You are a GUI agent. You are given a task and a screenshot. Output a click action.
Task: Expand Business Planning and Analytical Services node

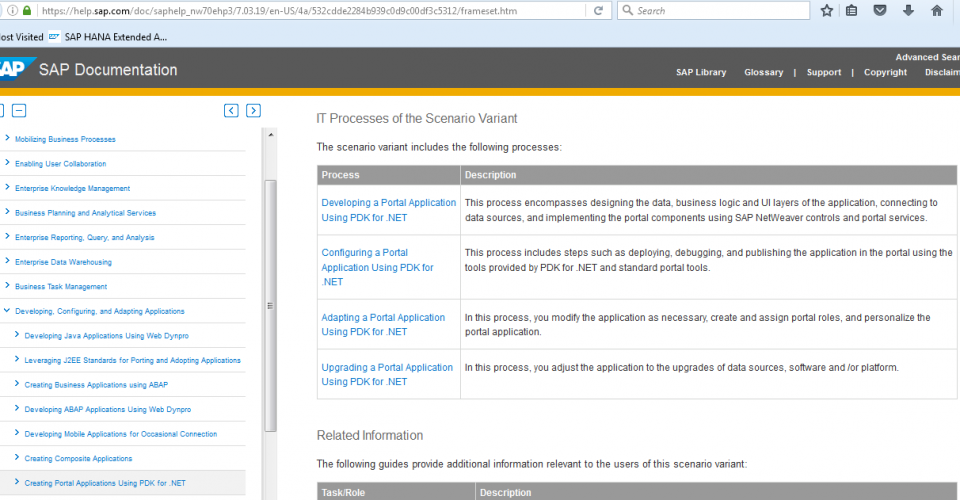coord(7,212)
